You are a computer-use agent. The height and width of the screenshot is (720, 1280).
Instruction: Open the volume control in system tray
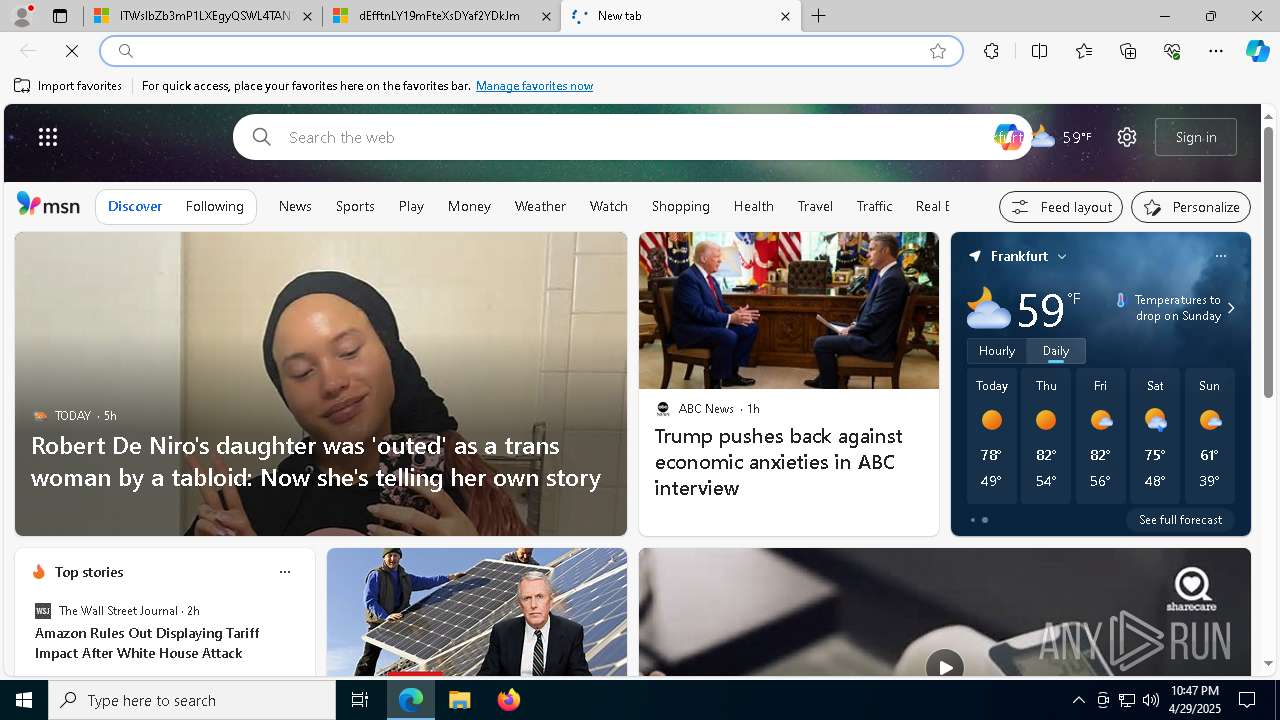[x=1150, y=700]
